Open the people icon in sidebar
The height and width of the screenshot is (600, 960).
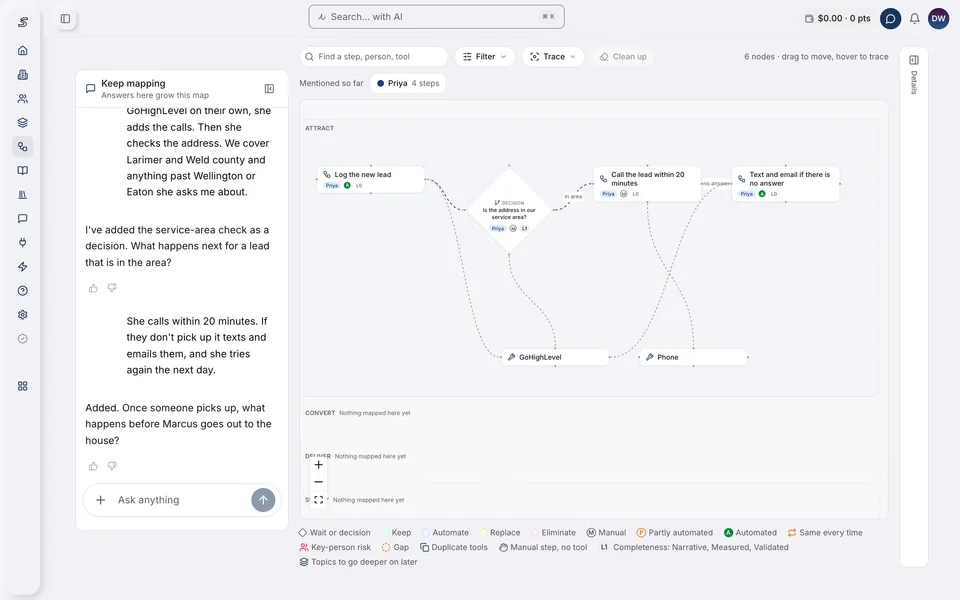pos(23,99)
